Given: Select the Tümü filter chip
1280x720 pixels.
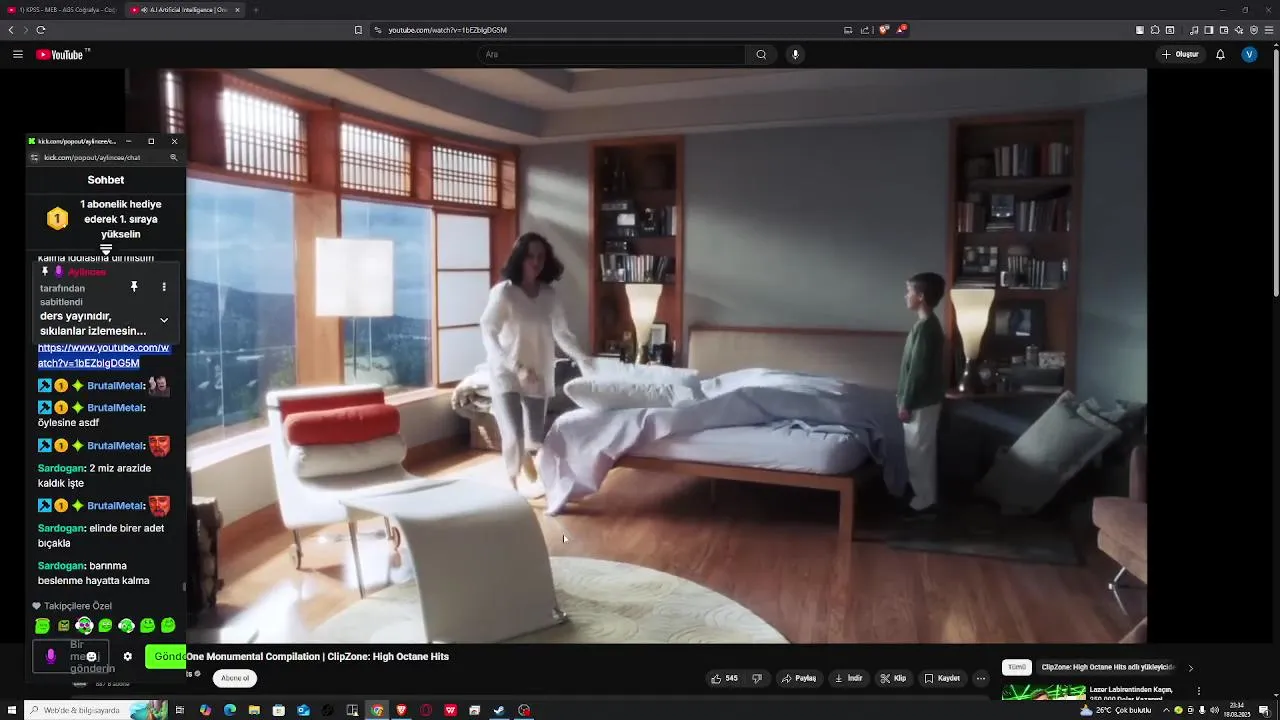Looking at the screenshot, I should [x=1017, y=667].
